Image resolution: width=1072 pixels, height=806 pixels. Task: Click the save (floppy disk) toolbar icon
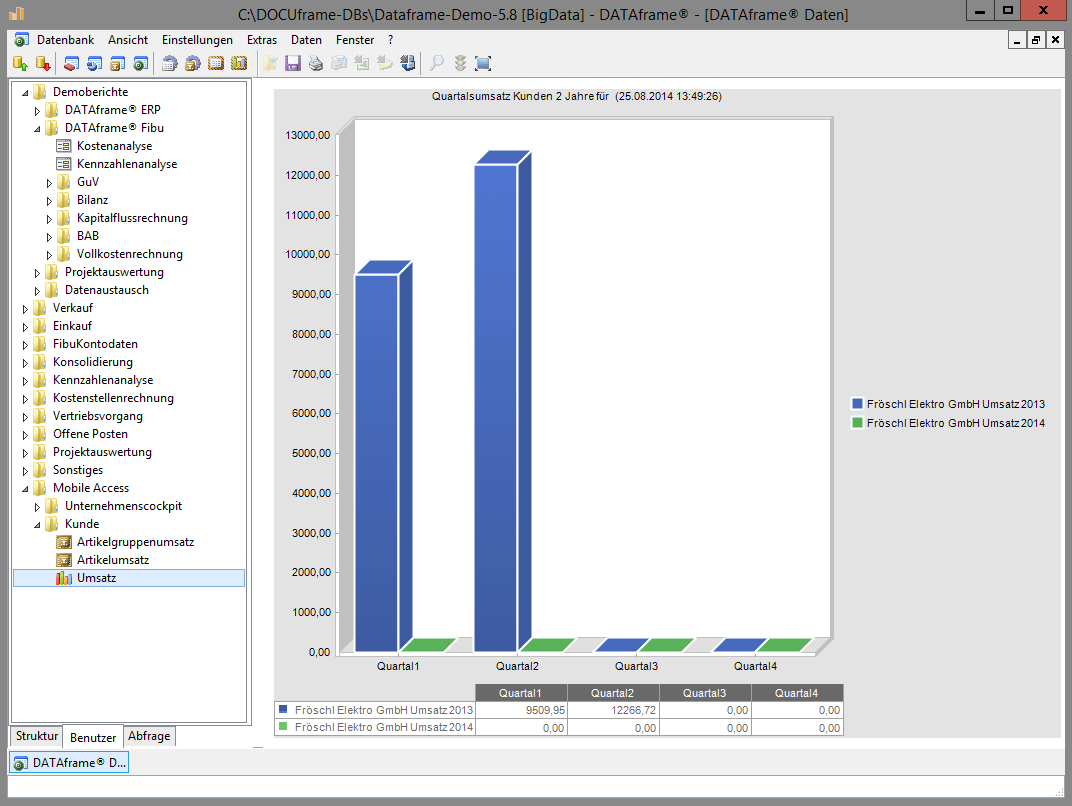(x=293, y=64)
